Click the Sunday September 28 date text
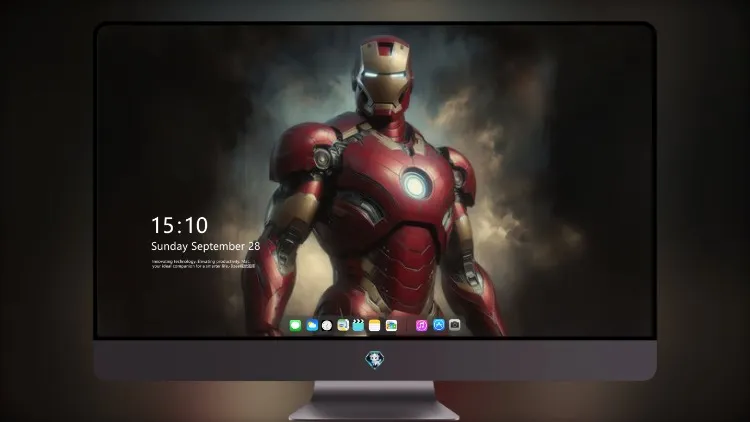This screenshot has width=750, height=422. (206, 246)
